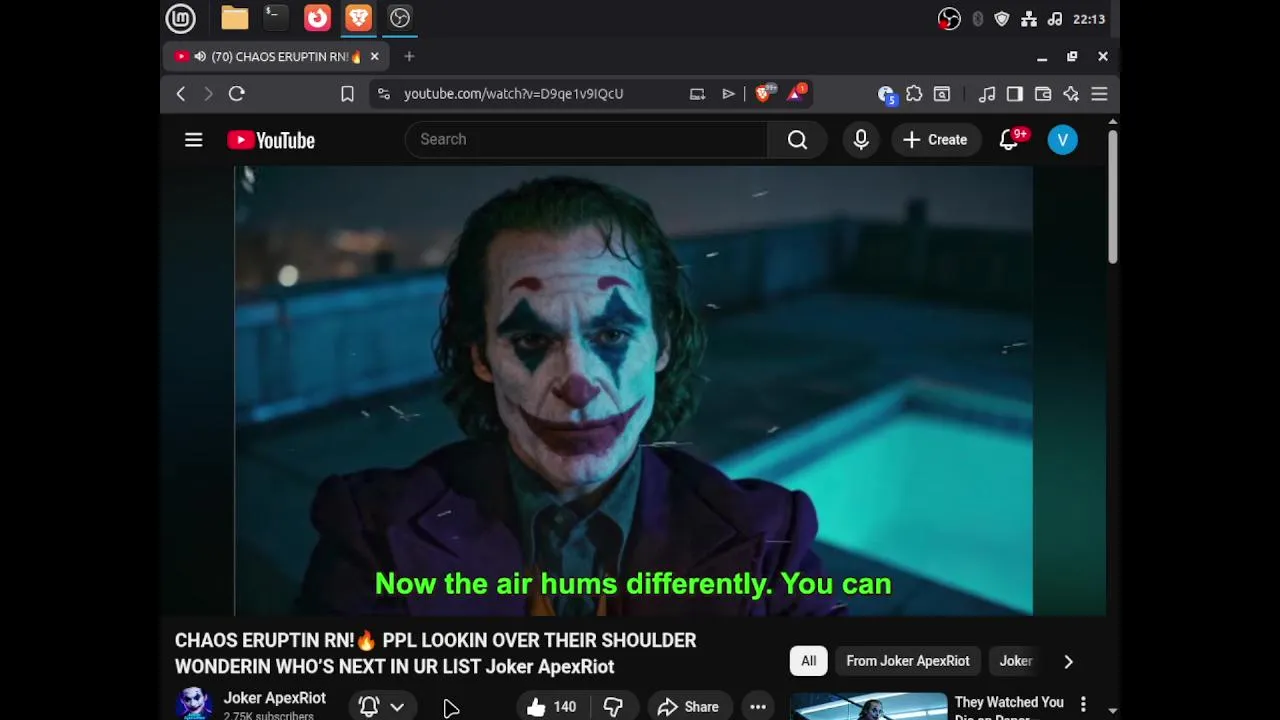Open a new browser tab
Image resolution: width=1280 pixels, height=720 pixels.
click(x=409, y=57)
